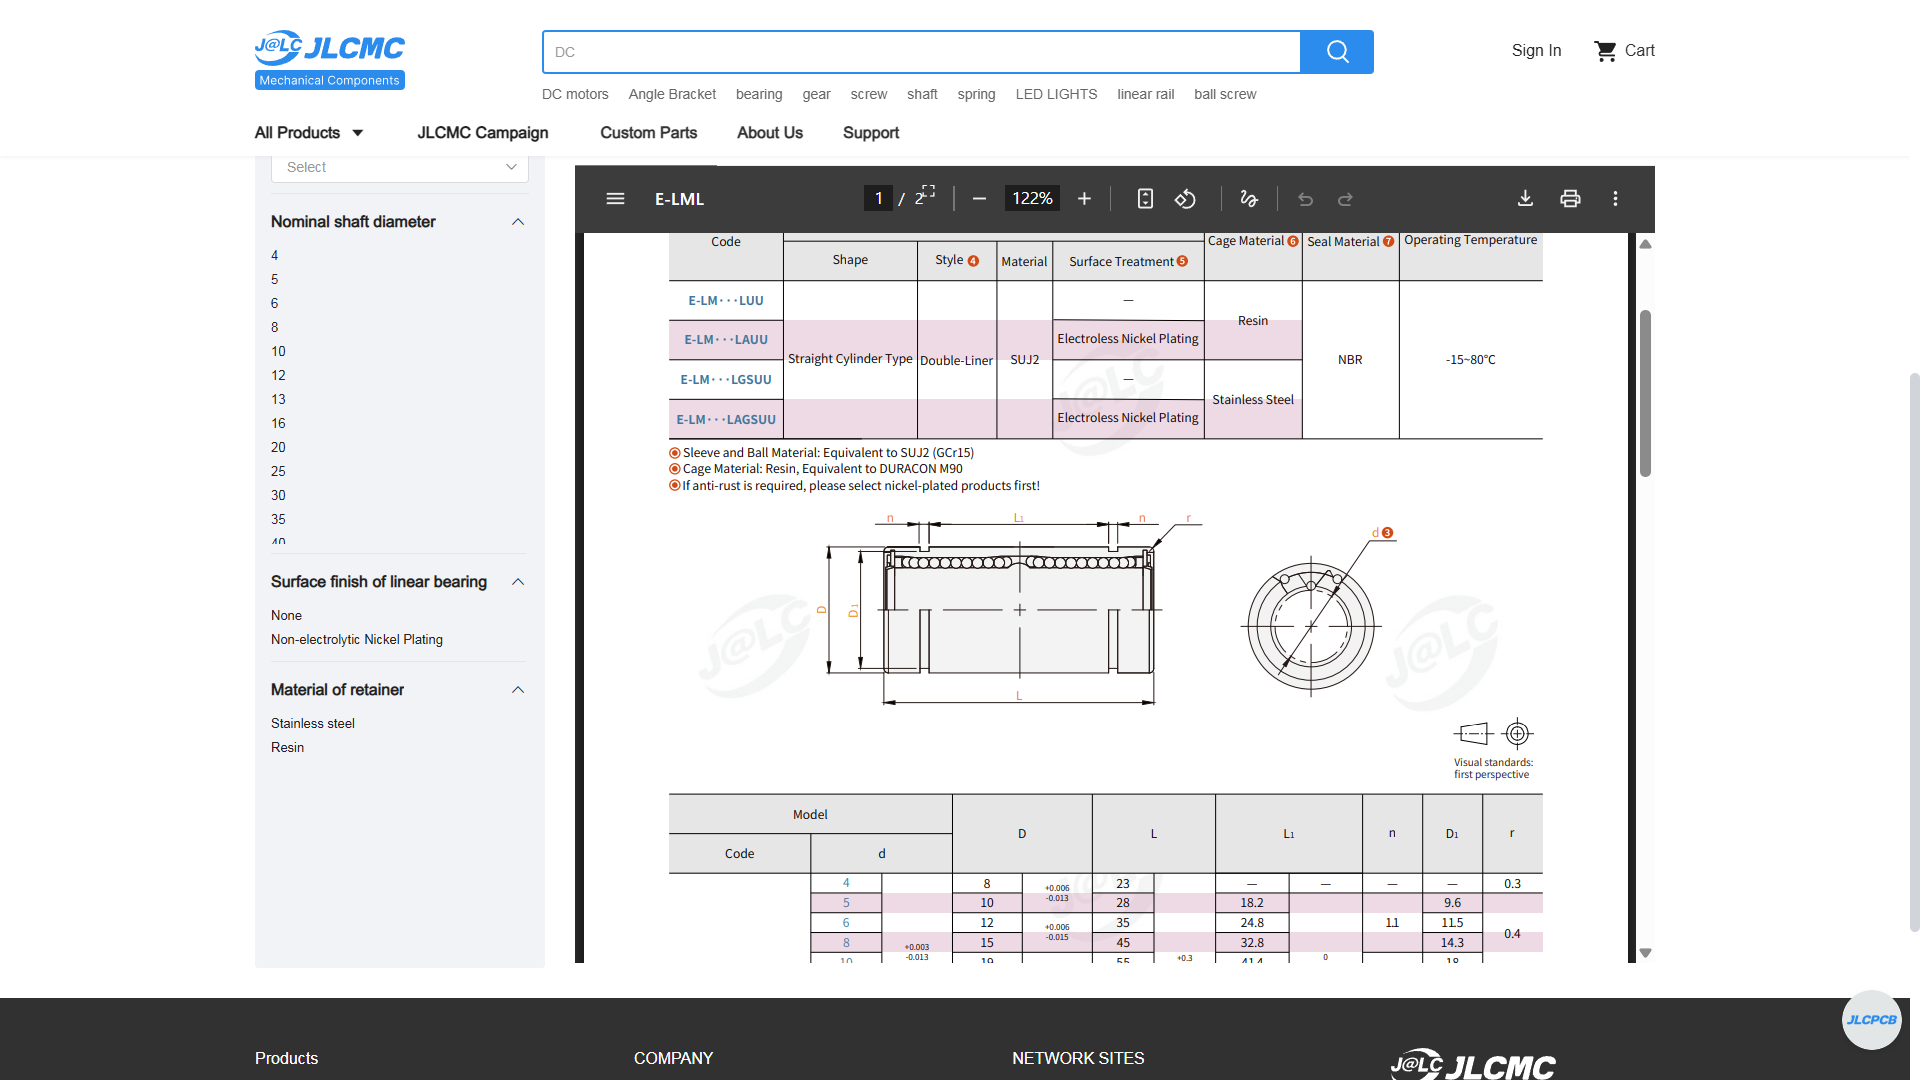Viewport: 1920px width, 1080px height.
Task: Select Resin retainer filter
Action: coord(287,748)
